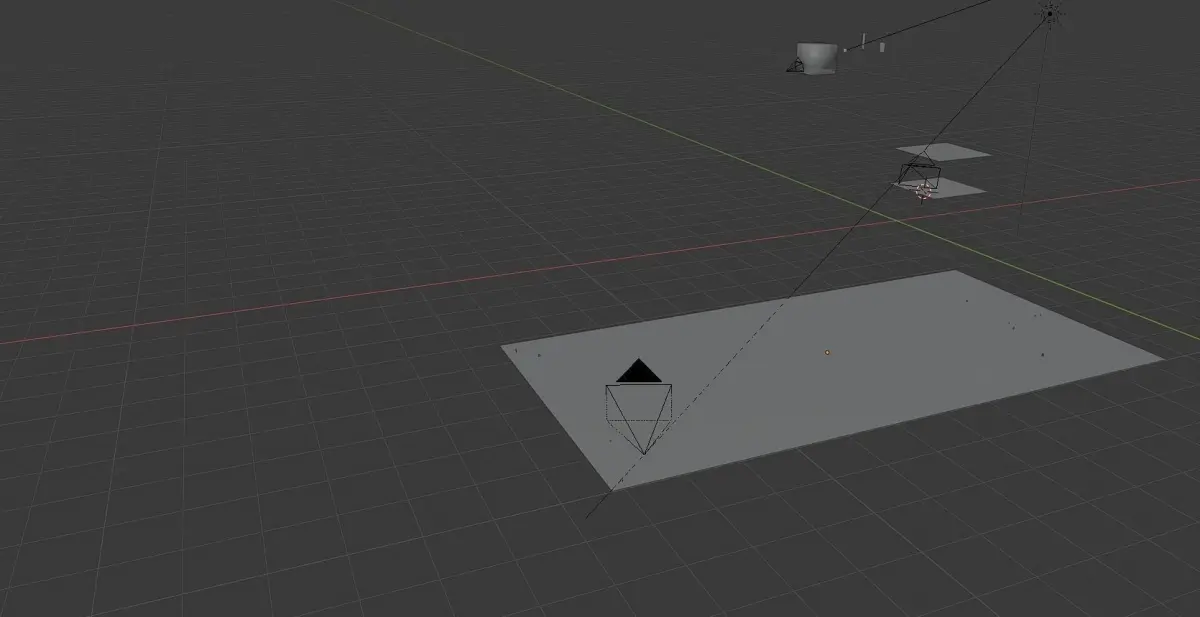Click the orange origin dot on the plane
The width and height of the screenshot is (1200, 617).
click(827, 352)
